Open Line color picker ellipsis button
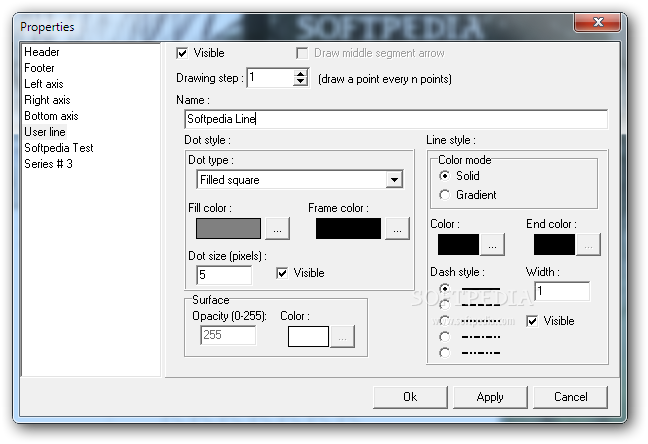 [492, 245]
